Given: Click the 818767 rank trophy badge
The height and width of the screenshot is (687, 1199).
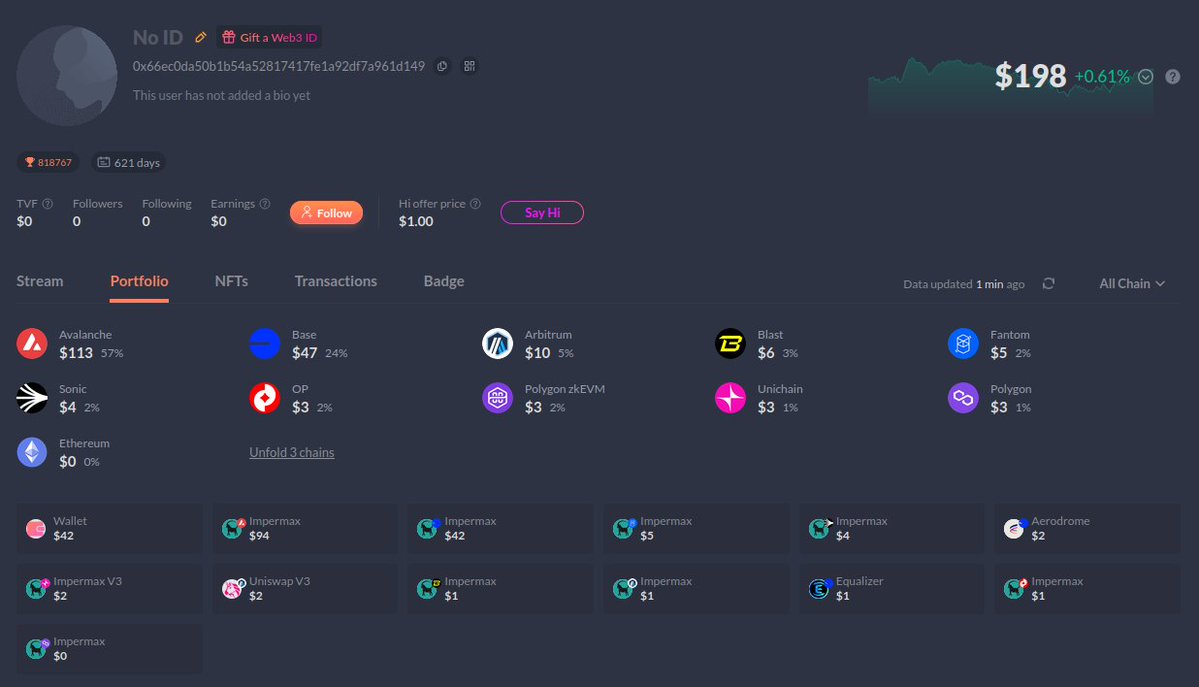Looking at the screenshot, I should point(47,162).
